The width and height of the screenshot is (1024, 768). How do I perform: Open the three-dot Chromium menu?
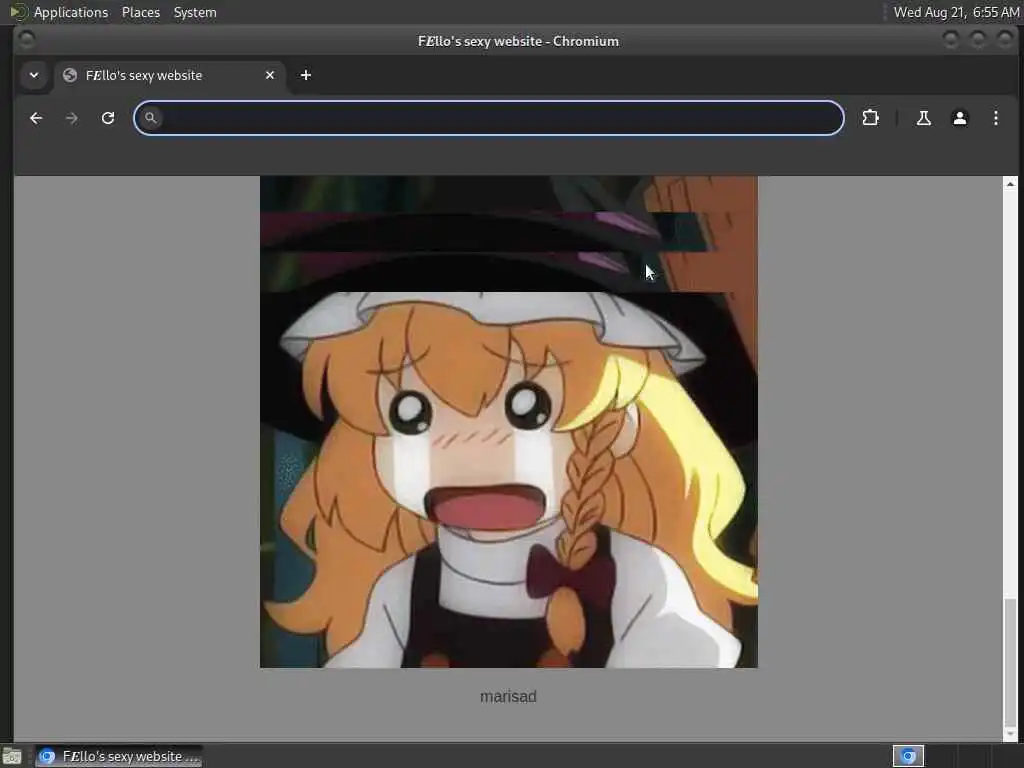[x=995, y=118]
